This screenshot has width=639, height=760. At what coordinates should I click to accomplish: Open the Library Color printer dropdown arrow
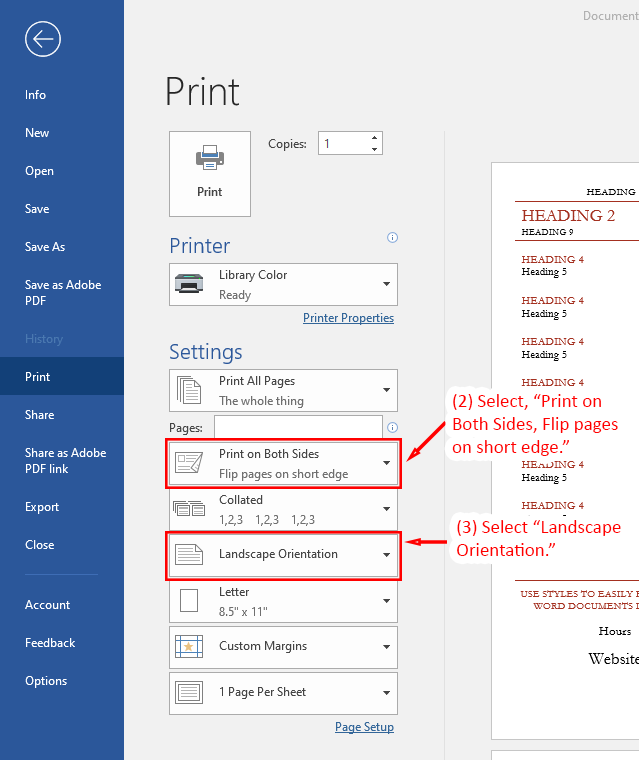click(x=386, y=284)
